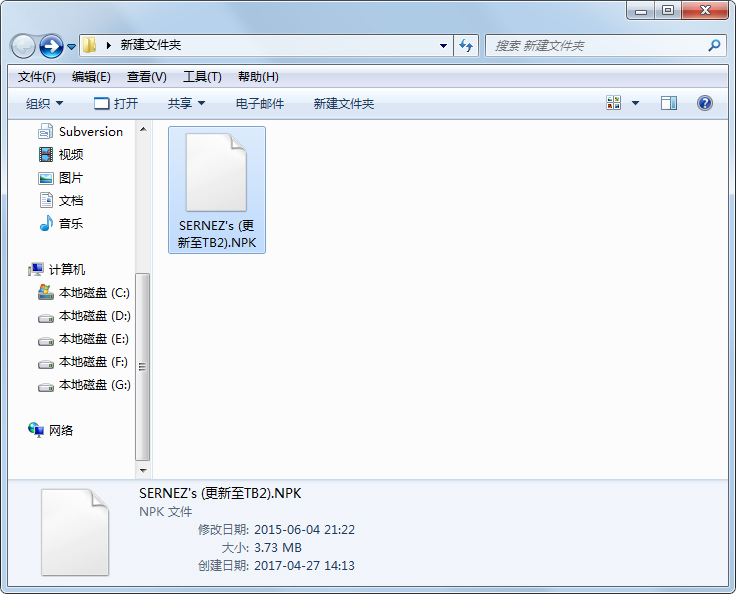Open 本地磁盘 (D:) drive

coord(84,316)
